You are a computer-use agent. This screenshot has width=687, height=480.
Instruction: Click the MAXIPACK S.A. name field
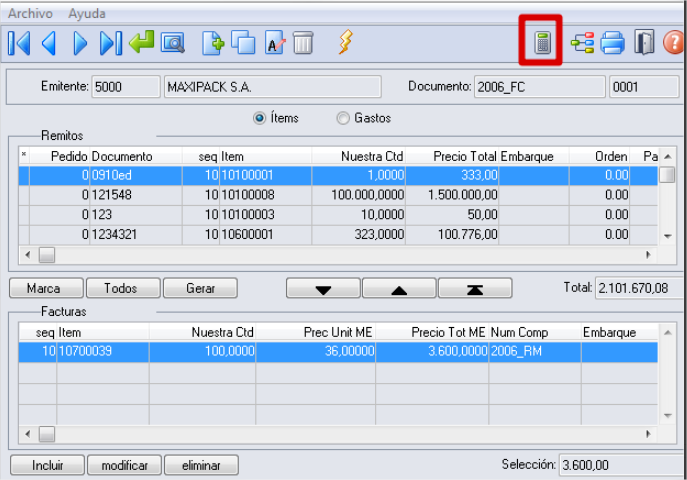273,87
